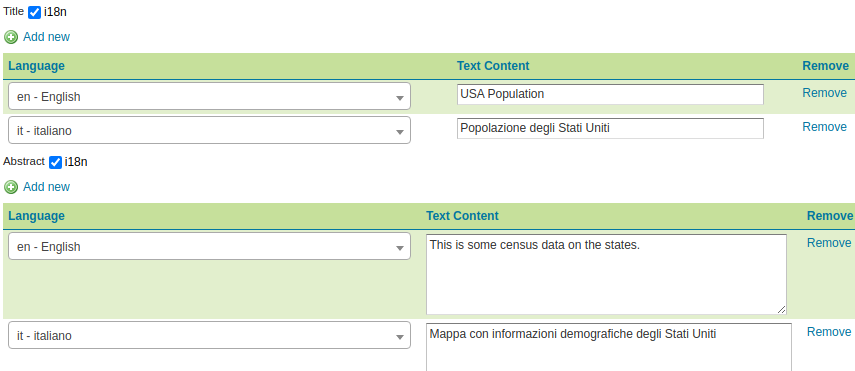Click the Italian abstract Mappa con informazioni textarea

pyautogui.click(x=609, y=347)
